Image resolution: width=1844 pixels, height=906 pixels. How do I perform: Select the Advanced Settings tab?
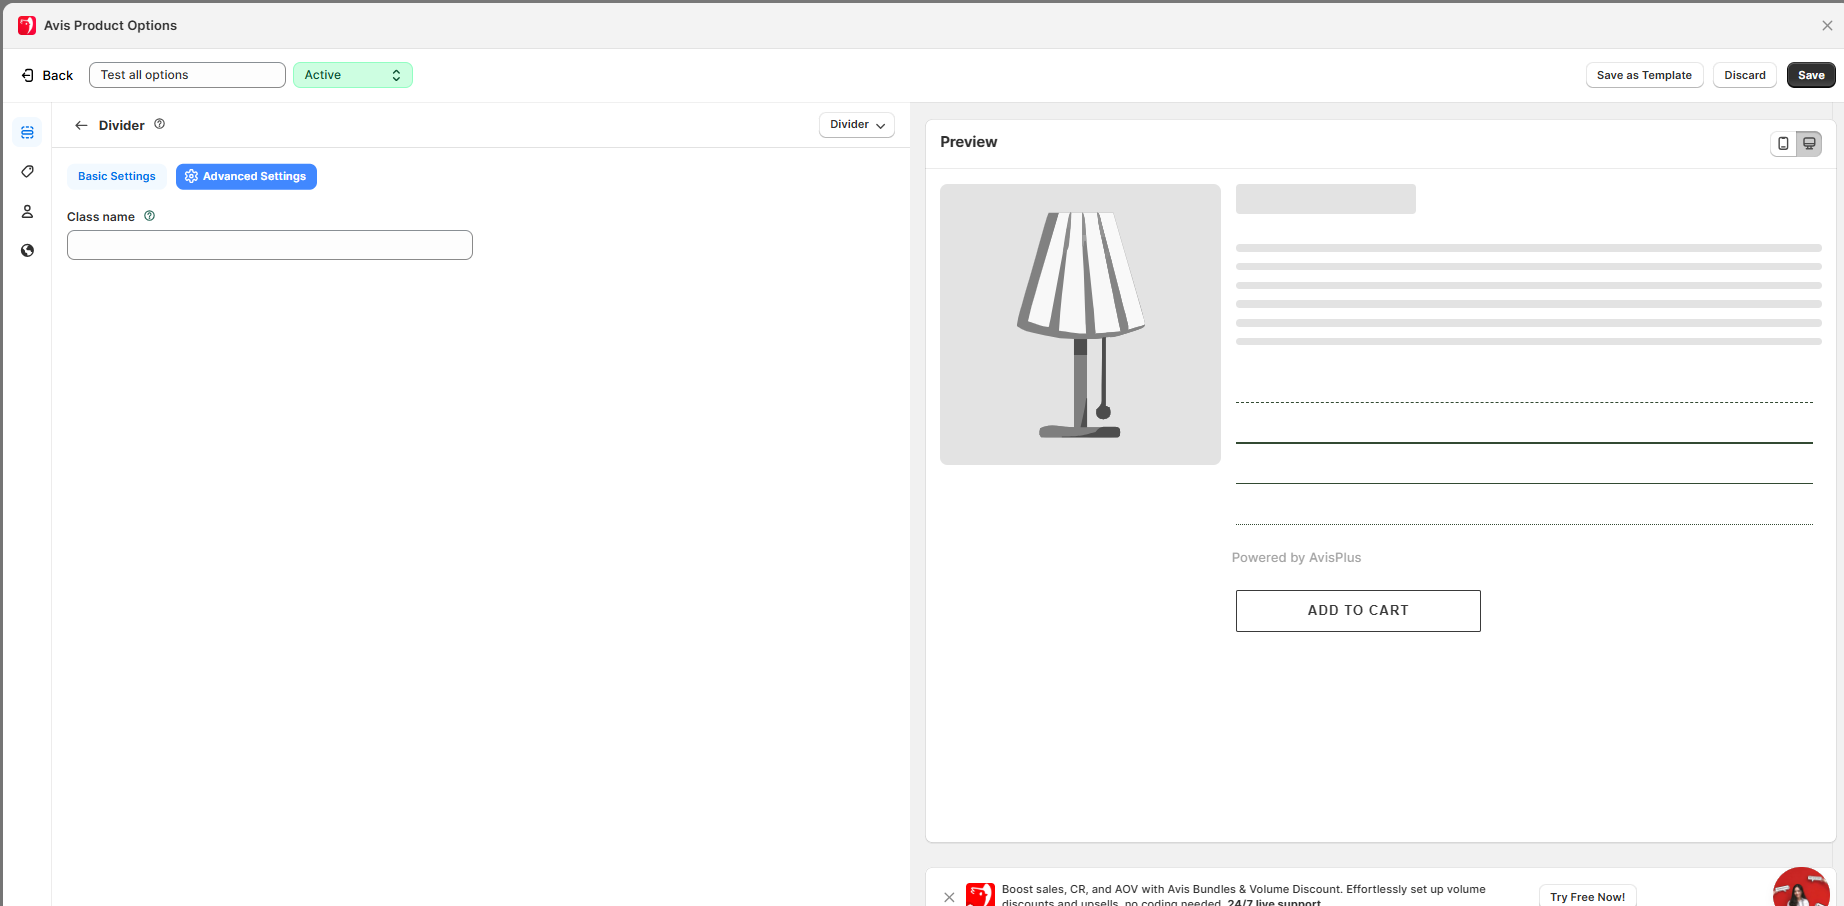pos(246,176)
